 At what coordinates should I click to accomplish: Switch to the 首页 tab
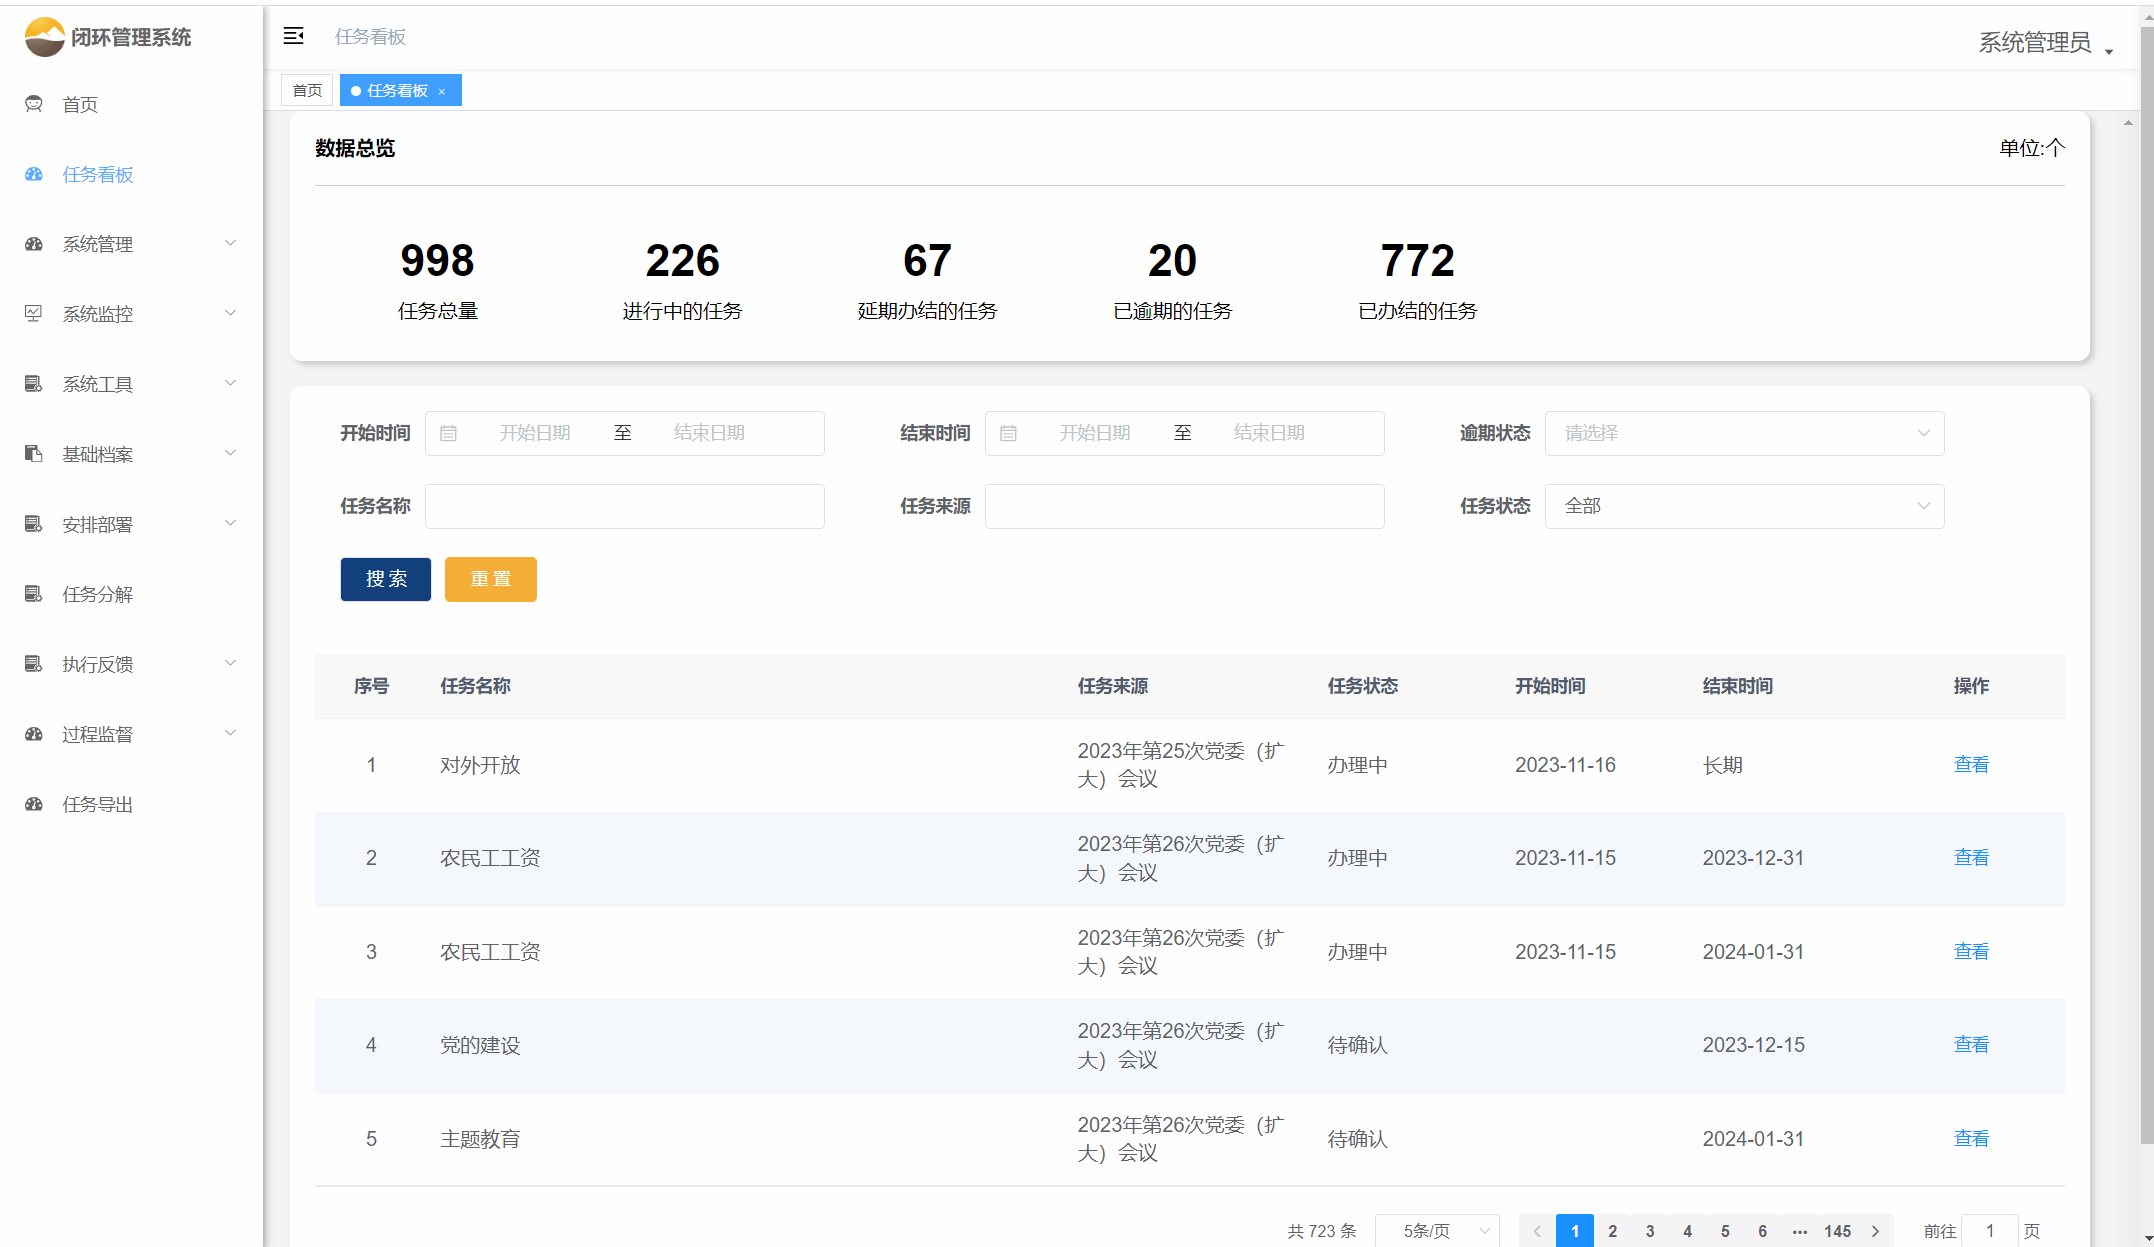[x=307, y=91]
